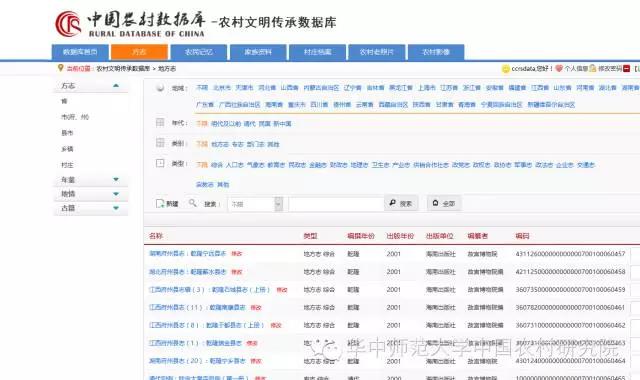The width and height of the screenshot is (640, 380).
Task: Click inside the search keyword text box
Action: coord(336,204)
